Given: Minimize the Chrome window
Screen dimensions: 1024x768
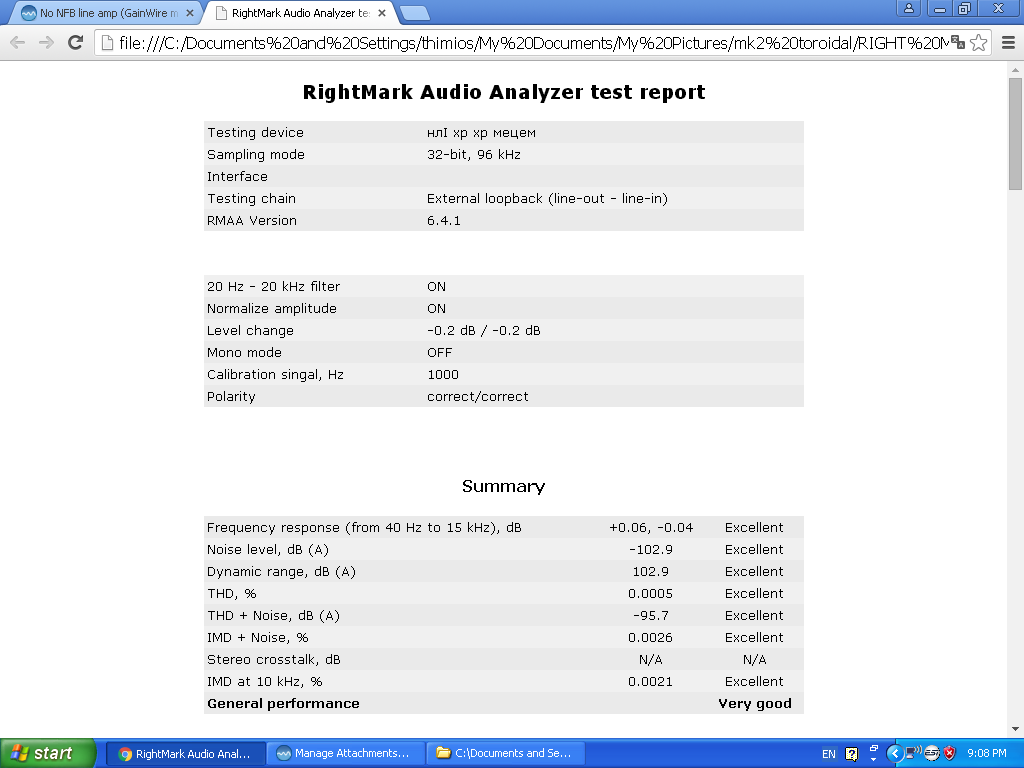Looking at the screenshot, I should [940, 8].
